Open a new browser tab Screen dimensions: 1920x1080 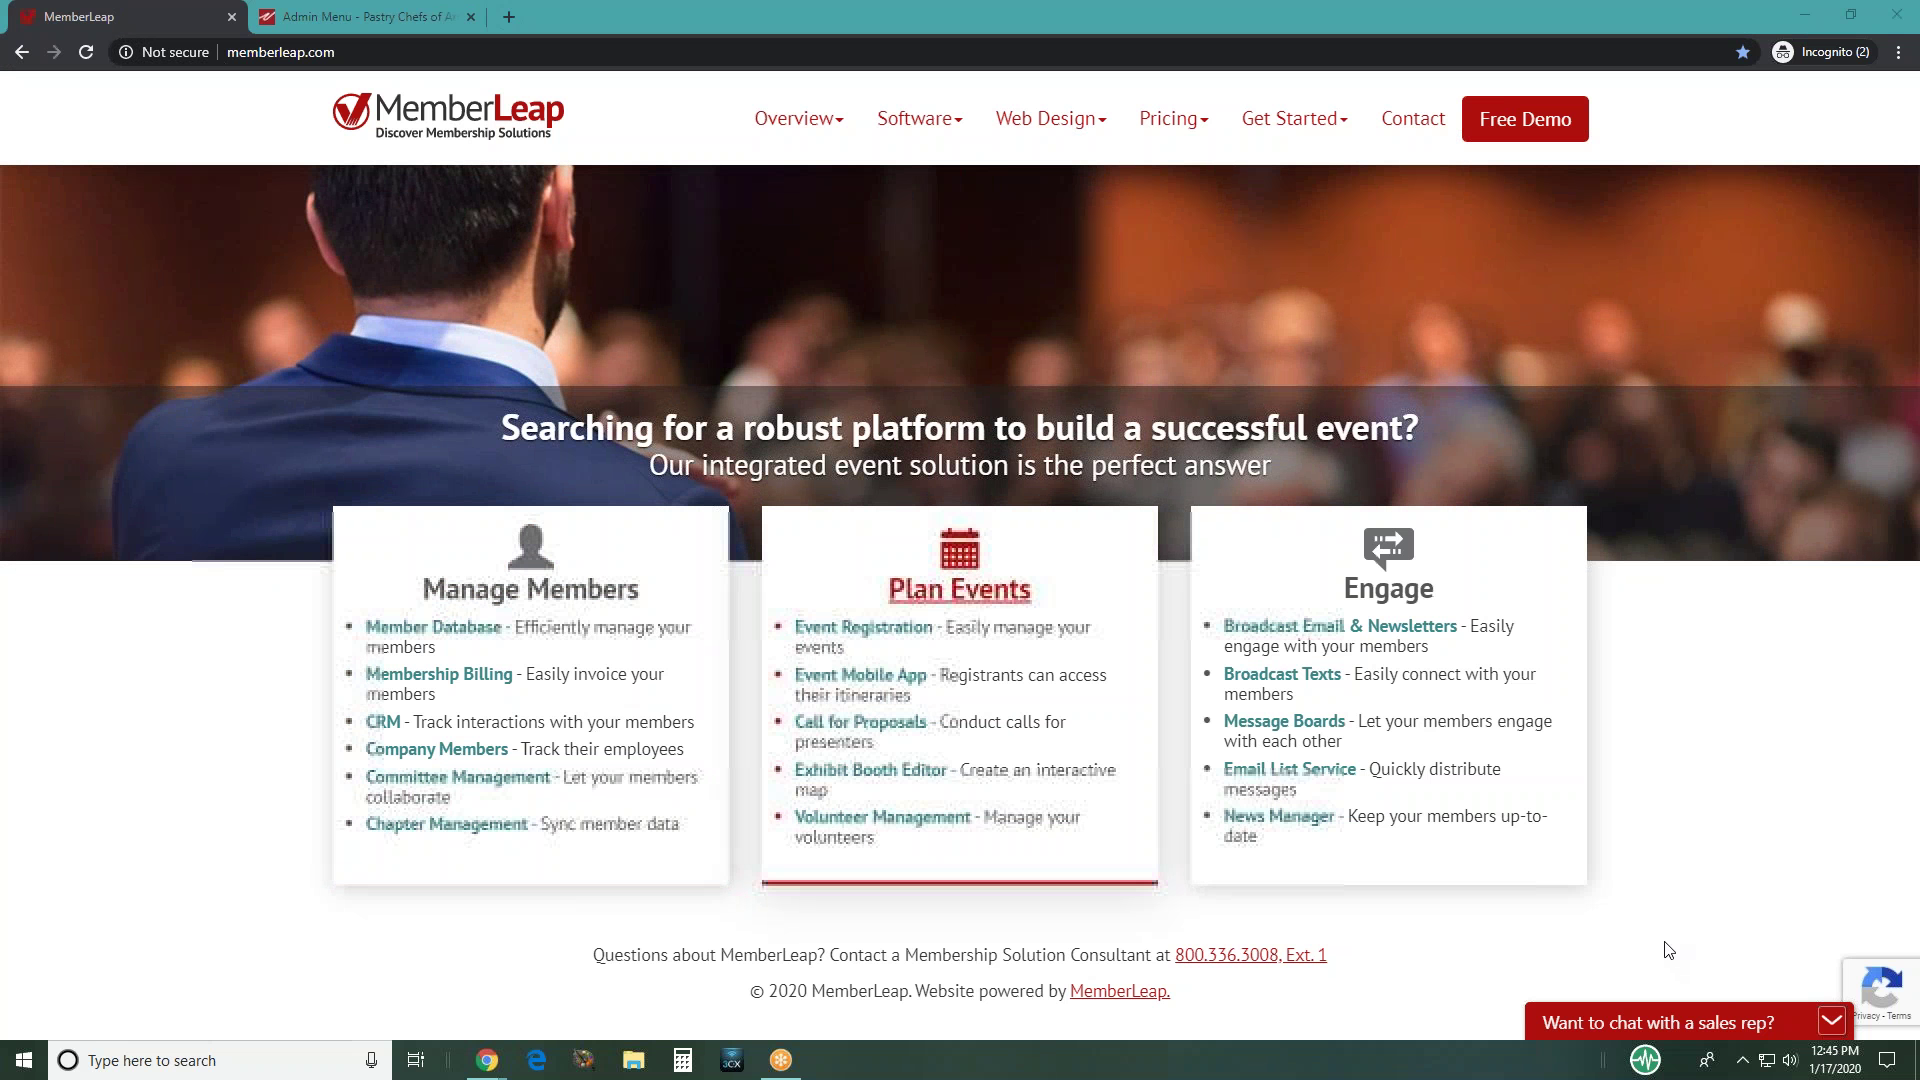[509, 17]
